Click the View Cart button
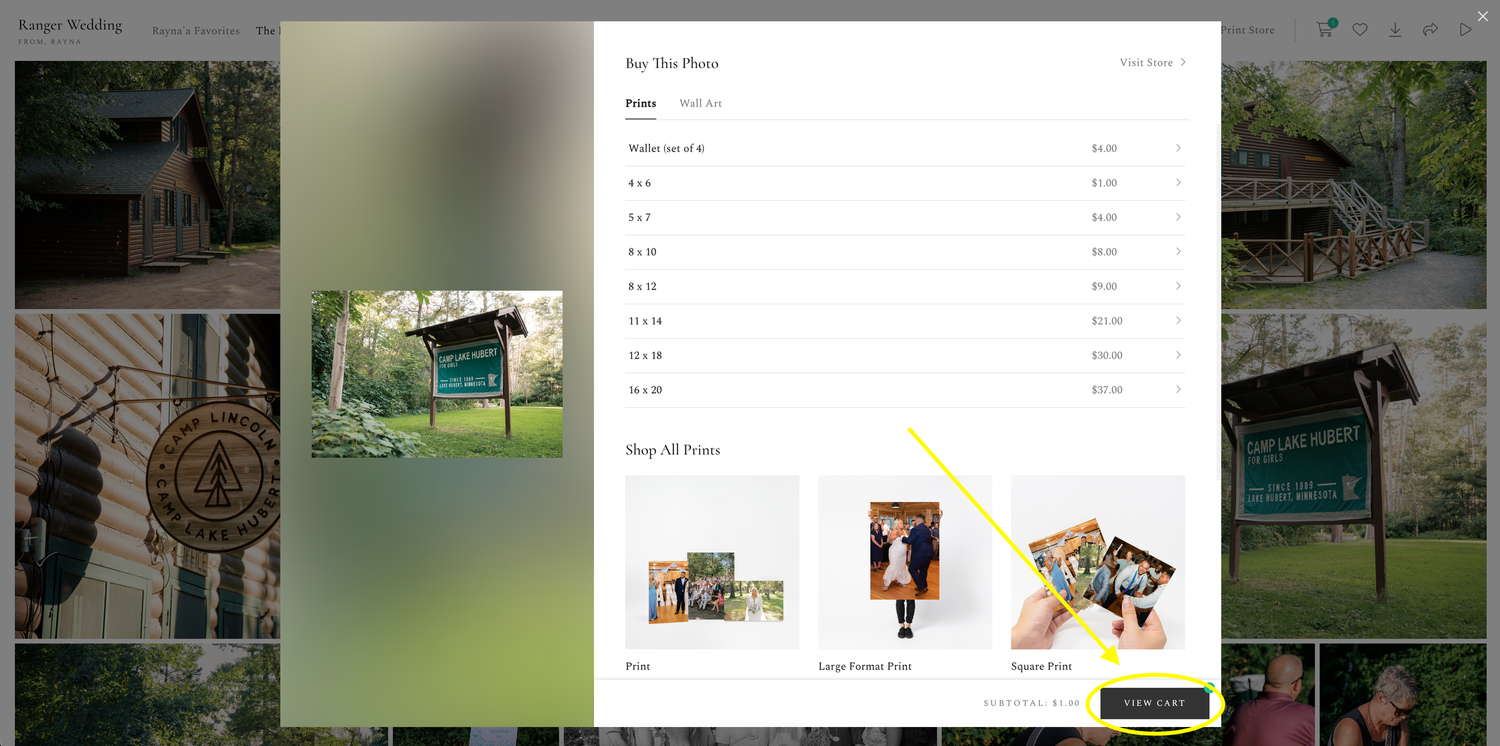Viewport: 1500px width, 746px height. (x=1154, y=703)
